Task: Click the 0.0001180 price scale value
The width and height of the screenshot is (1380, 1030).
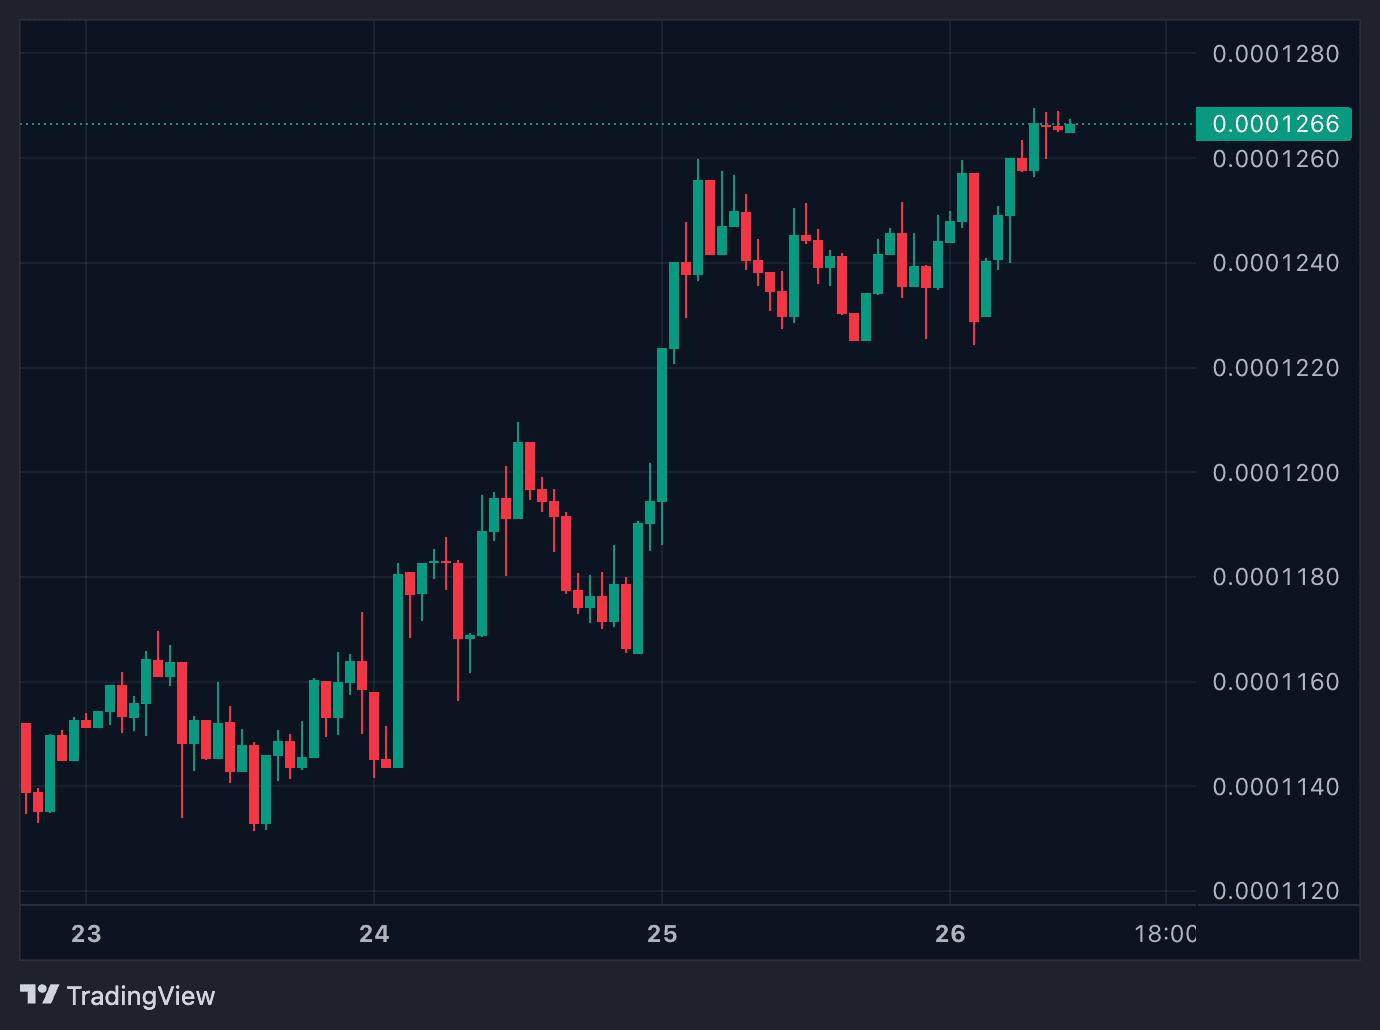Action: pos(1275,577)
